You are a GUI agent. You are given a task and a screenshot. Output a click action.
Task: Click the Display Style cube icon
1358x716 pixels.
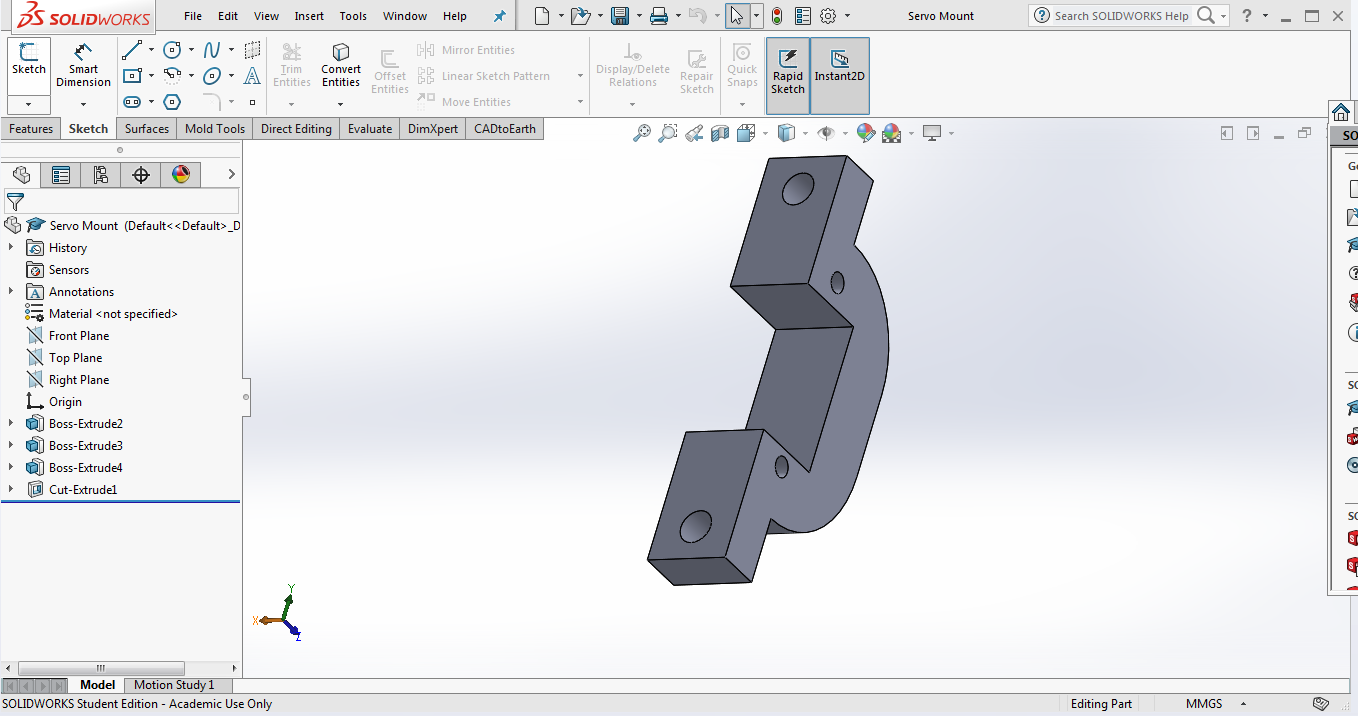coord(787,133)
